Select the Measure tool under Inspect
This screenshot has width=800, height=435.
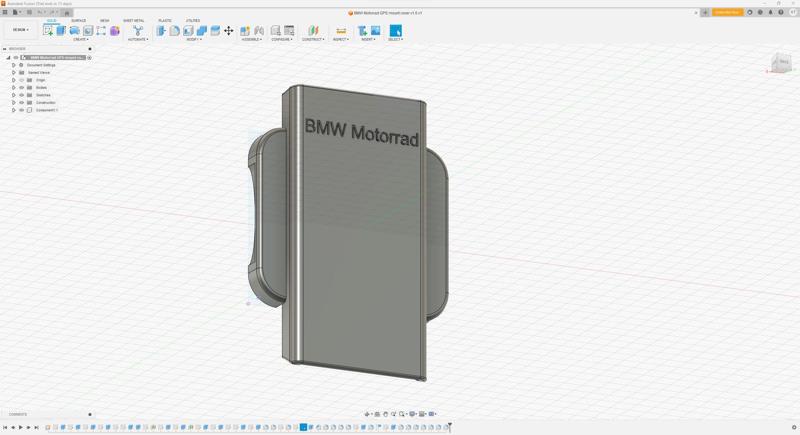(341, 31)
